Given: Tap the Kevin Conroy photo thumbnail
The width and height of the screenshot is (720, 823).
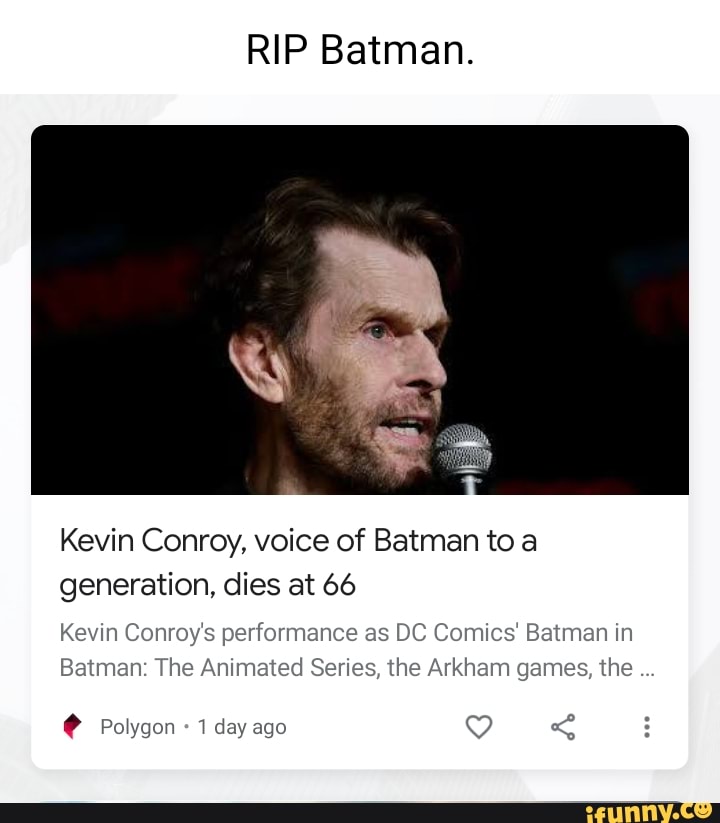Looking at the screenshot, I should [x=360, y=310].
